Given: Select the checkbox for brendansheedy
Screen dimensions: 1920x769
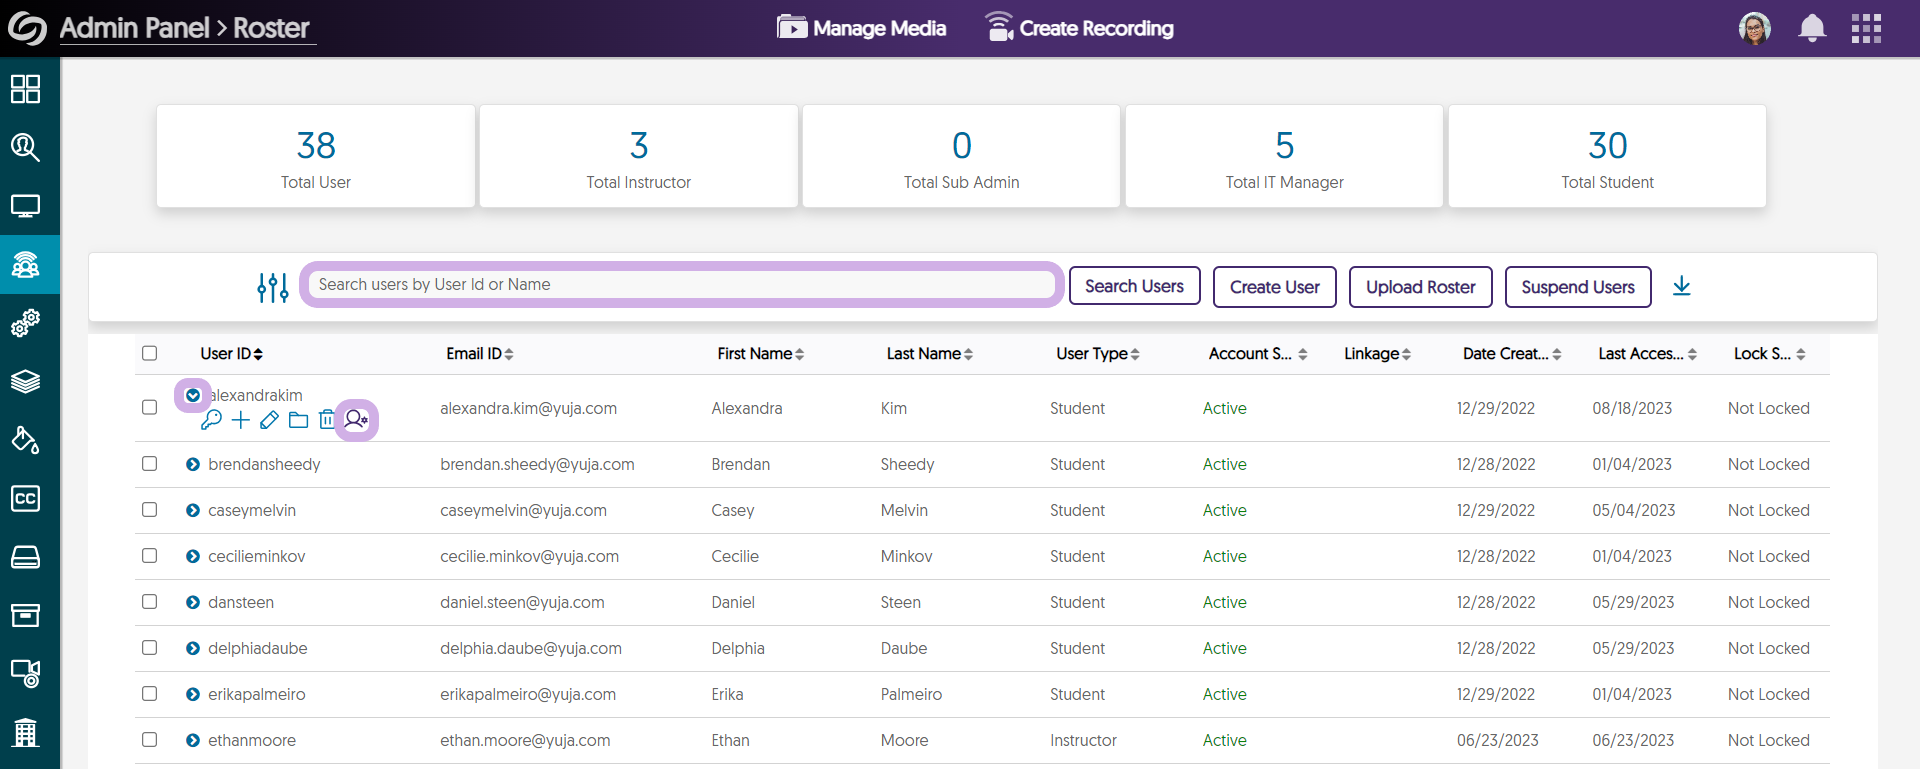Looking at the screenshot, I should click(x=150, y=464).
